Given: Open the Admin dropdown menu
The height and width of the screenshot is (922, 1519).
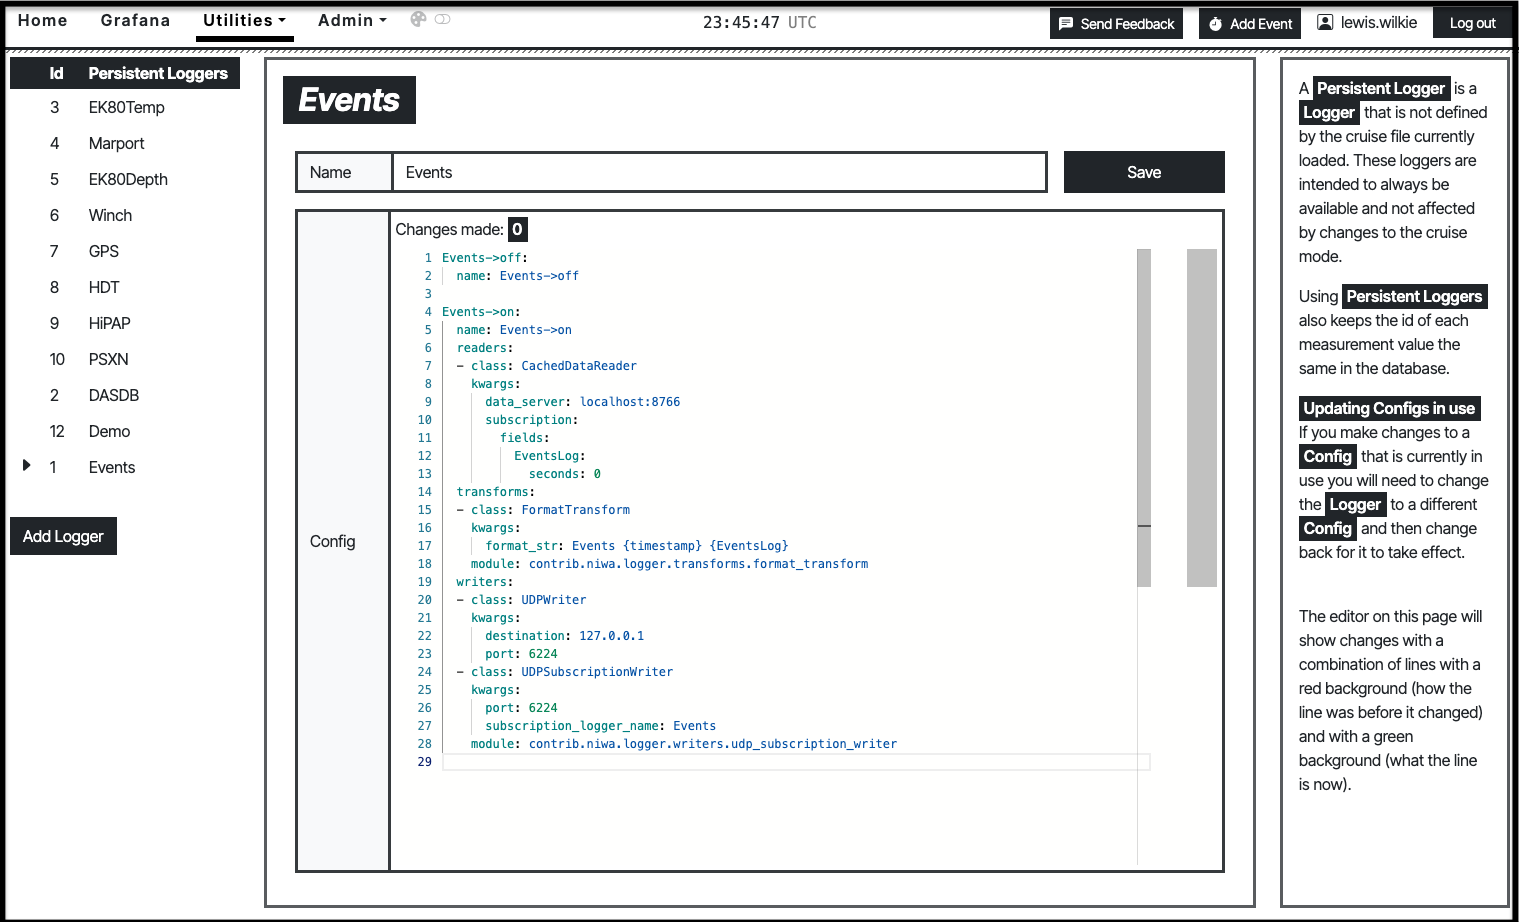Looking at the screenshot, I should (x=352, y=20).
